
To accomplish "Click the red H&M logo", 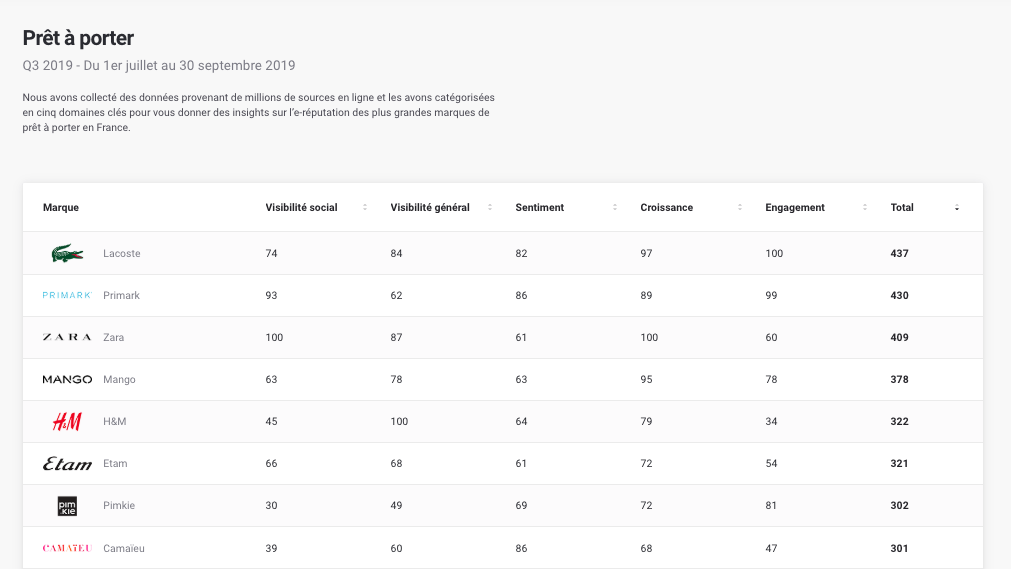I will tap(67, 422).
